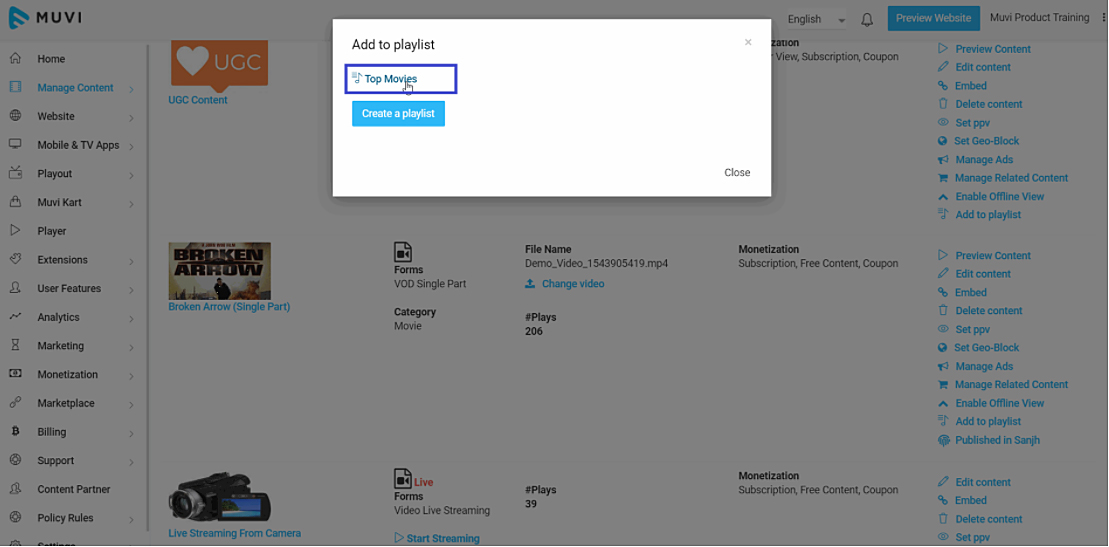1109x547 pixels.
Task: Click the Policy Rules icon in sidebar
Action: coord(15,517)
